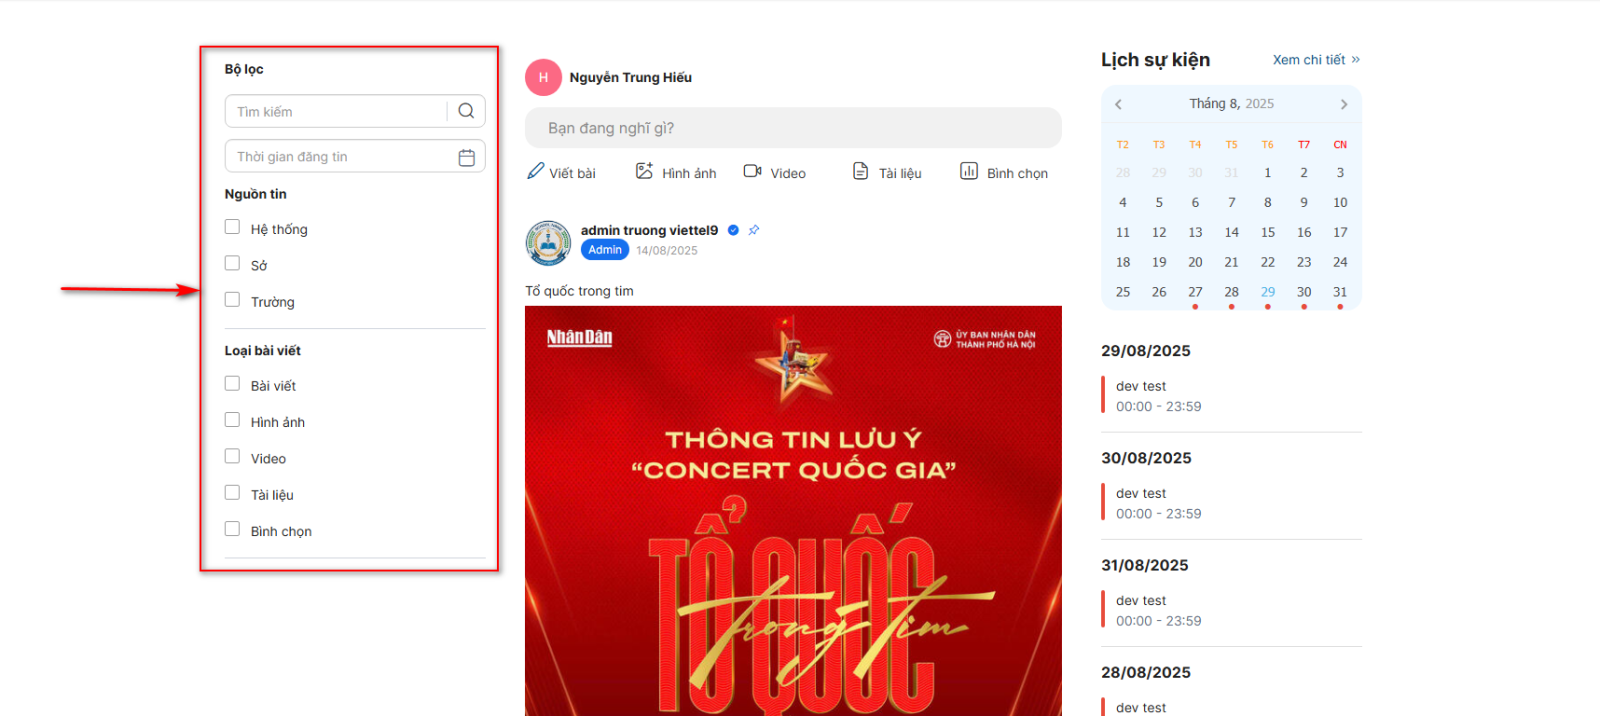1600x716 pixels.
Task: Select the Video camera icon
Action: click(x=753, y=171)
